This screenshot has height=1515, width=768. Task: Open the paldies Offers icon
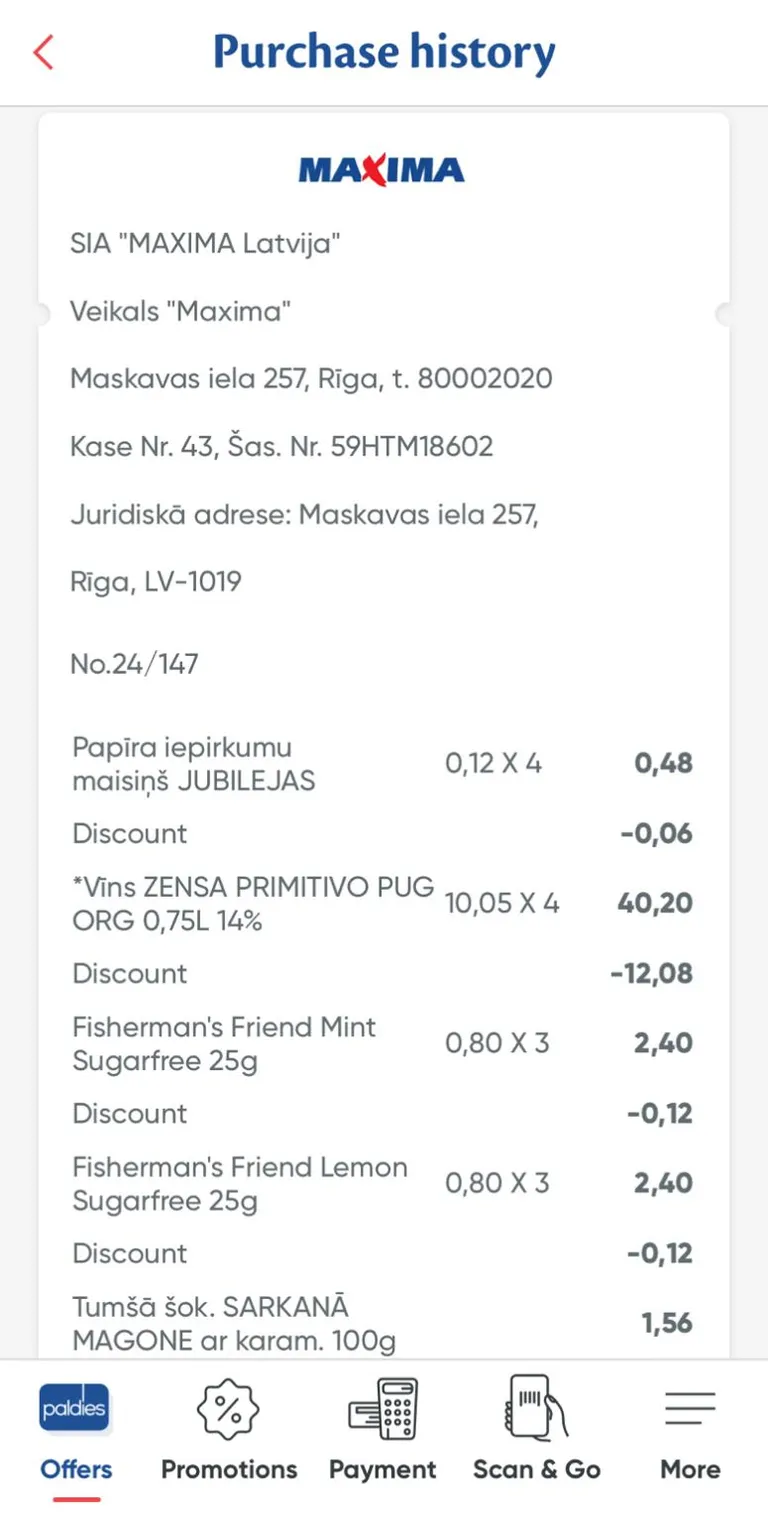[x=75, y=1409]
